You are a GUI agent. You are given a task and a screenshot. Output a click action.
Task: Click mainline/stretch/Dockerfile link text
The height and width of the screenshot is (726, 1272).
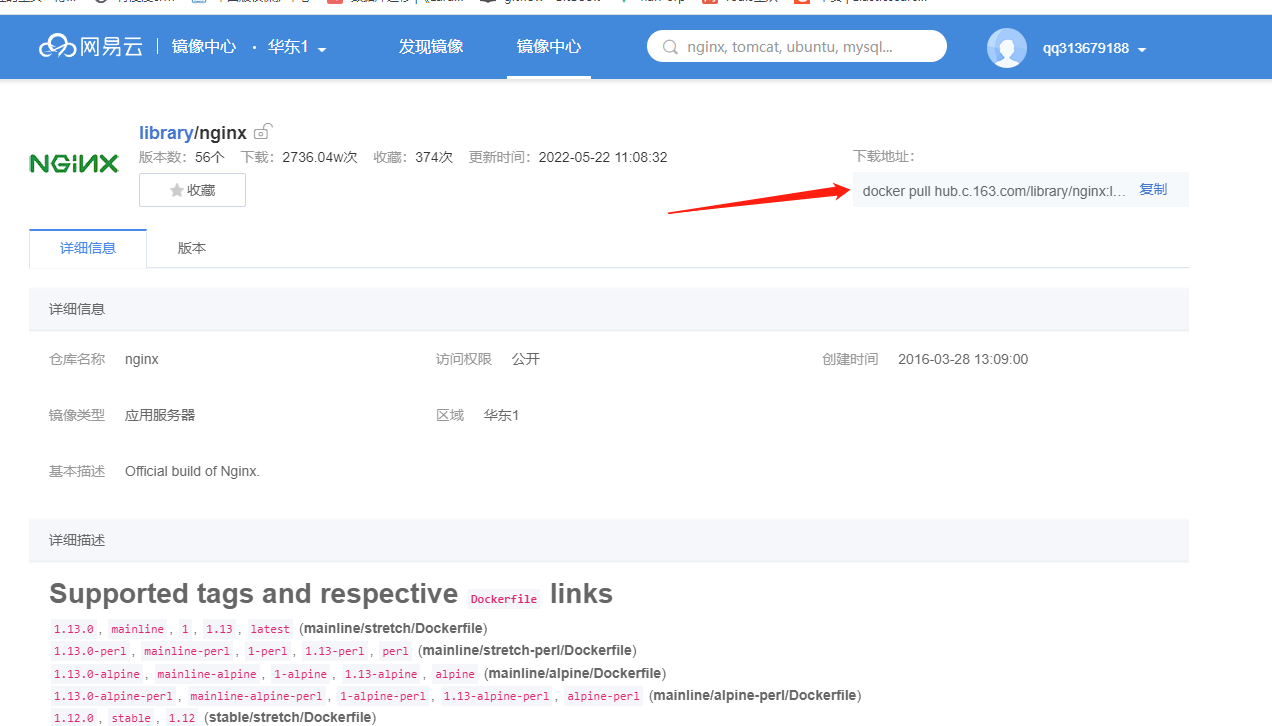393,629
